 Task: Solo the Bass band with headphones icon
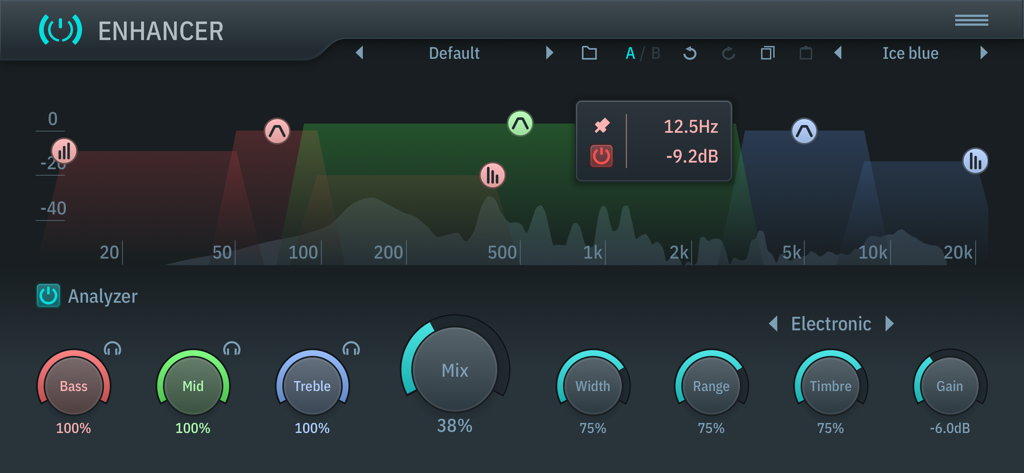pyautogui.click(x=112, y=348)
